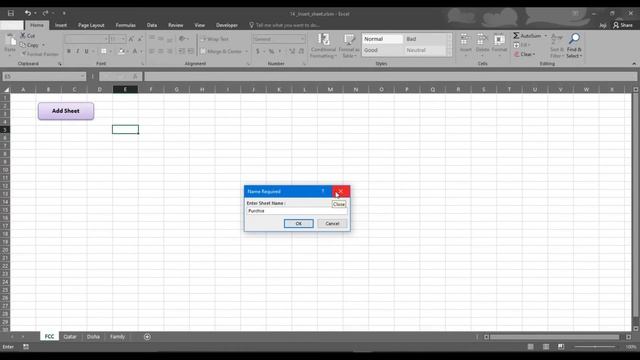Click the Accounting Number Format dollar icon
Viewport: 640px width, 360px height.
coord(258,51)
